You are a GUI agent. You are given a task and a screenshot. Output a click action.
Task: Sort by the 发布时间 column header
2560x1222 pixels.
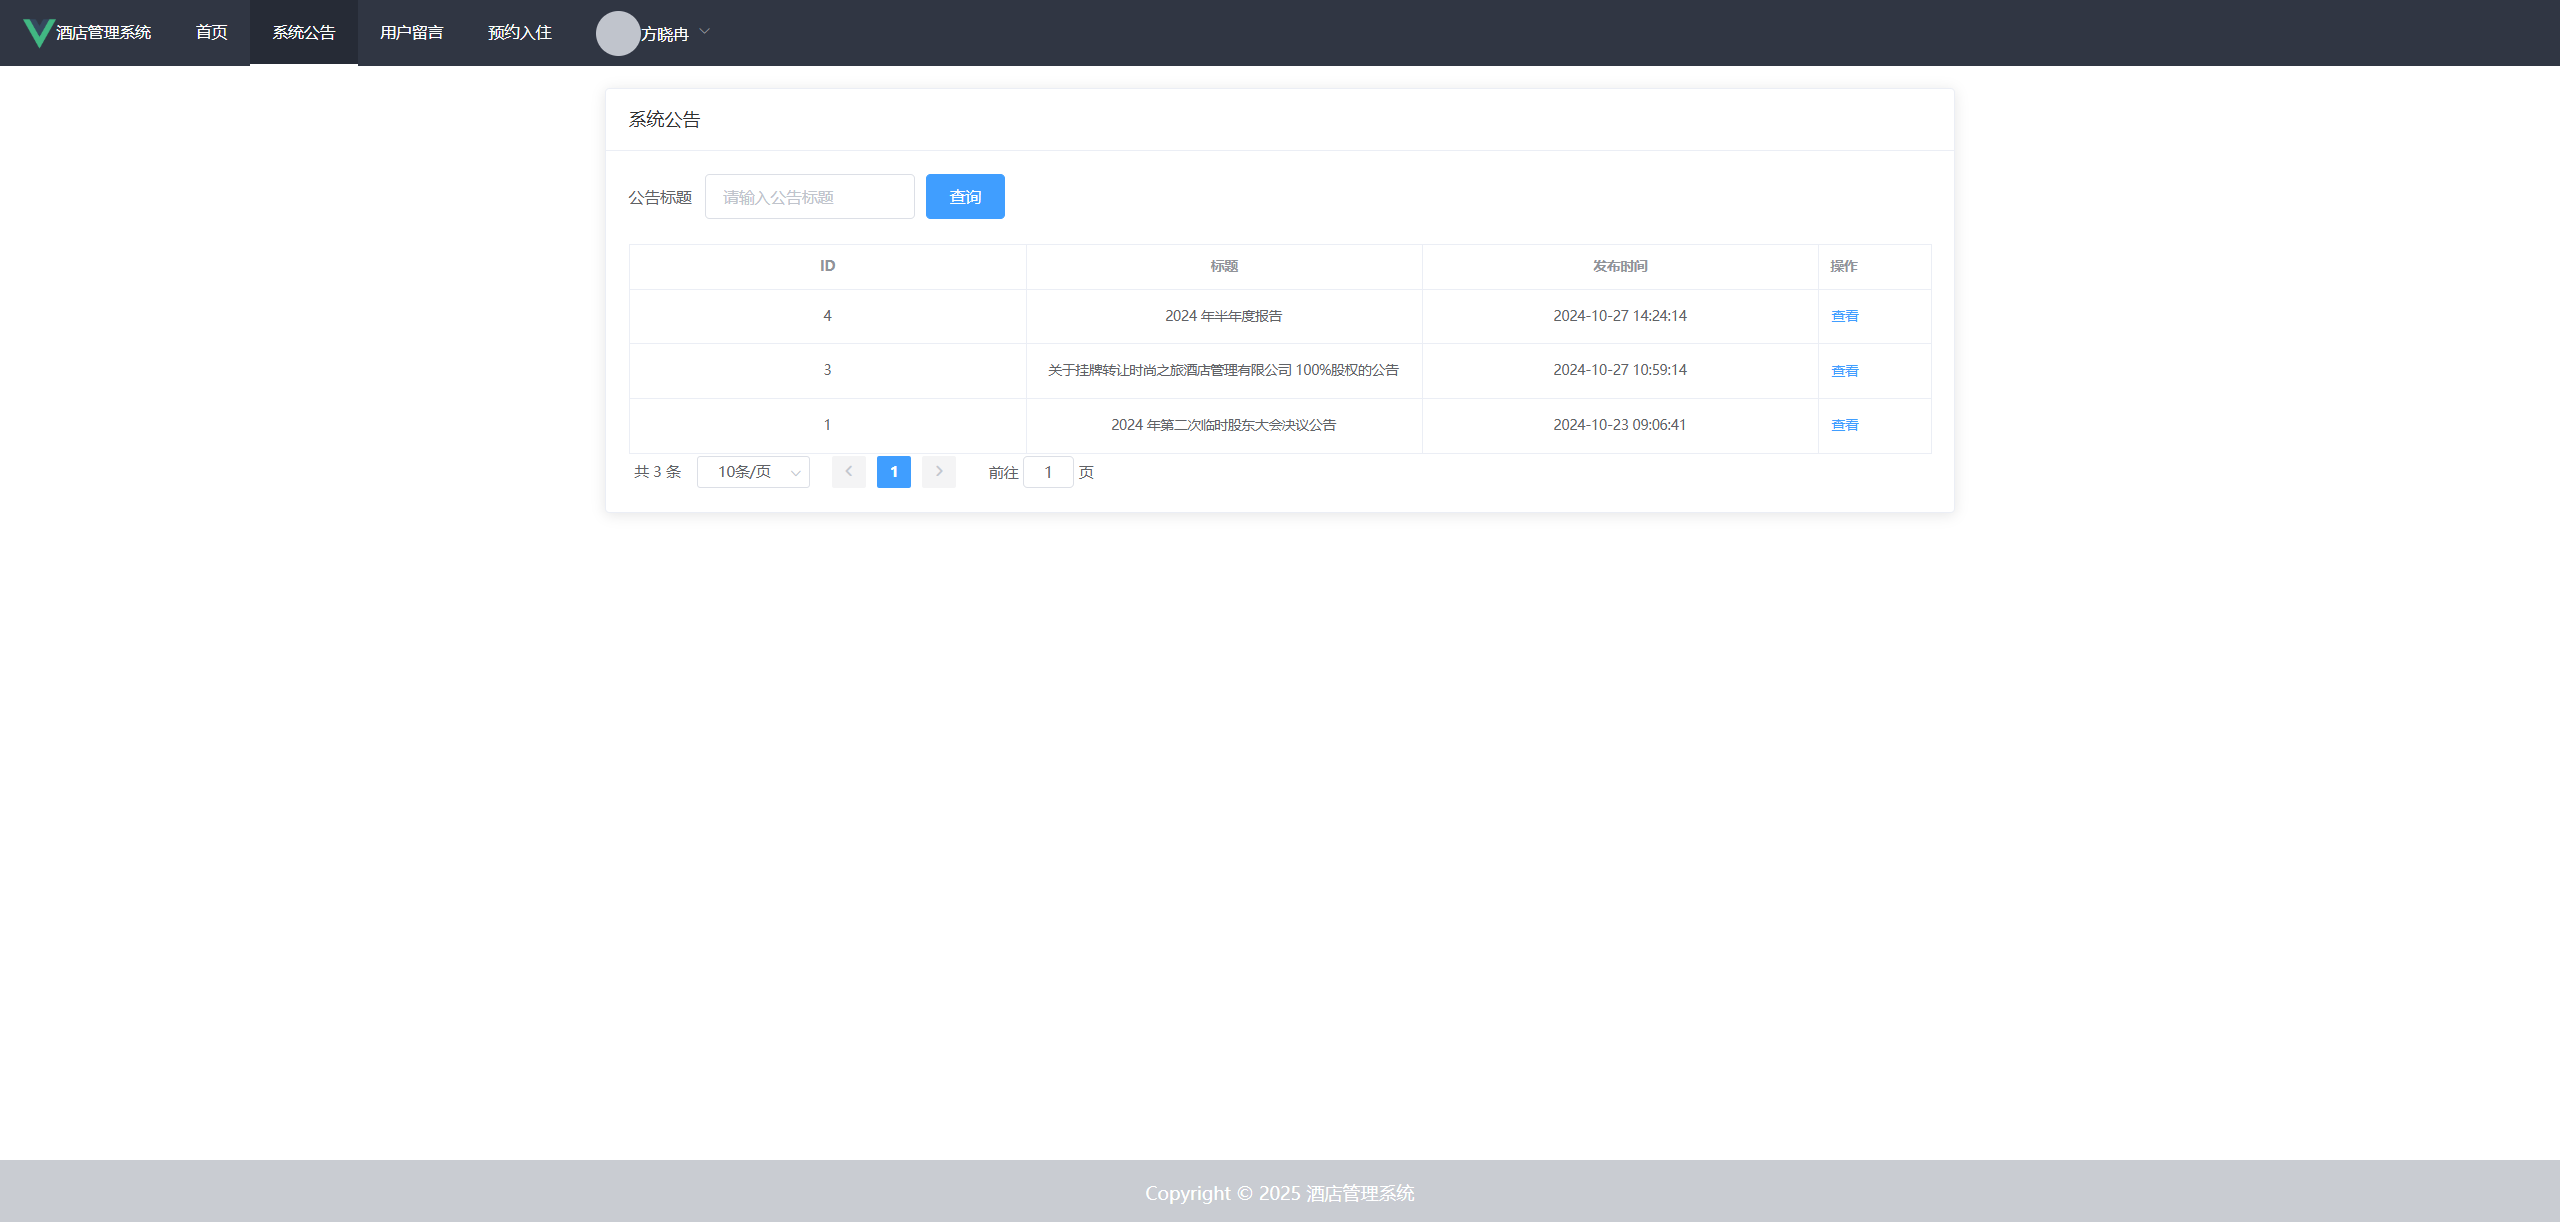tap(1620, 266)
